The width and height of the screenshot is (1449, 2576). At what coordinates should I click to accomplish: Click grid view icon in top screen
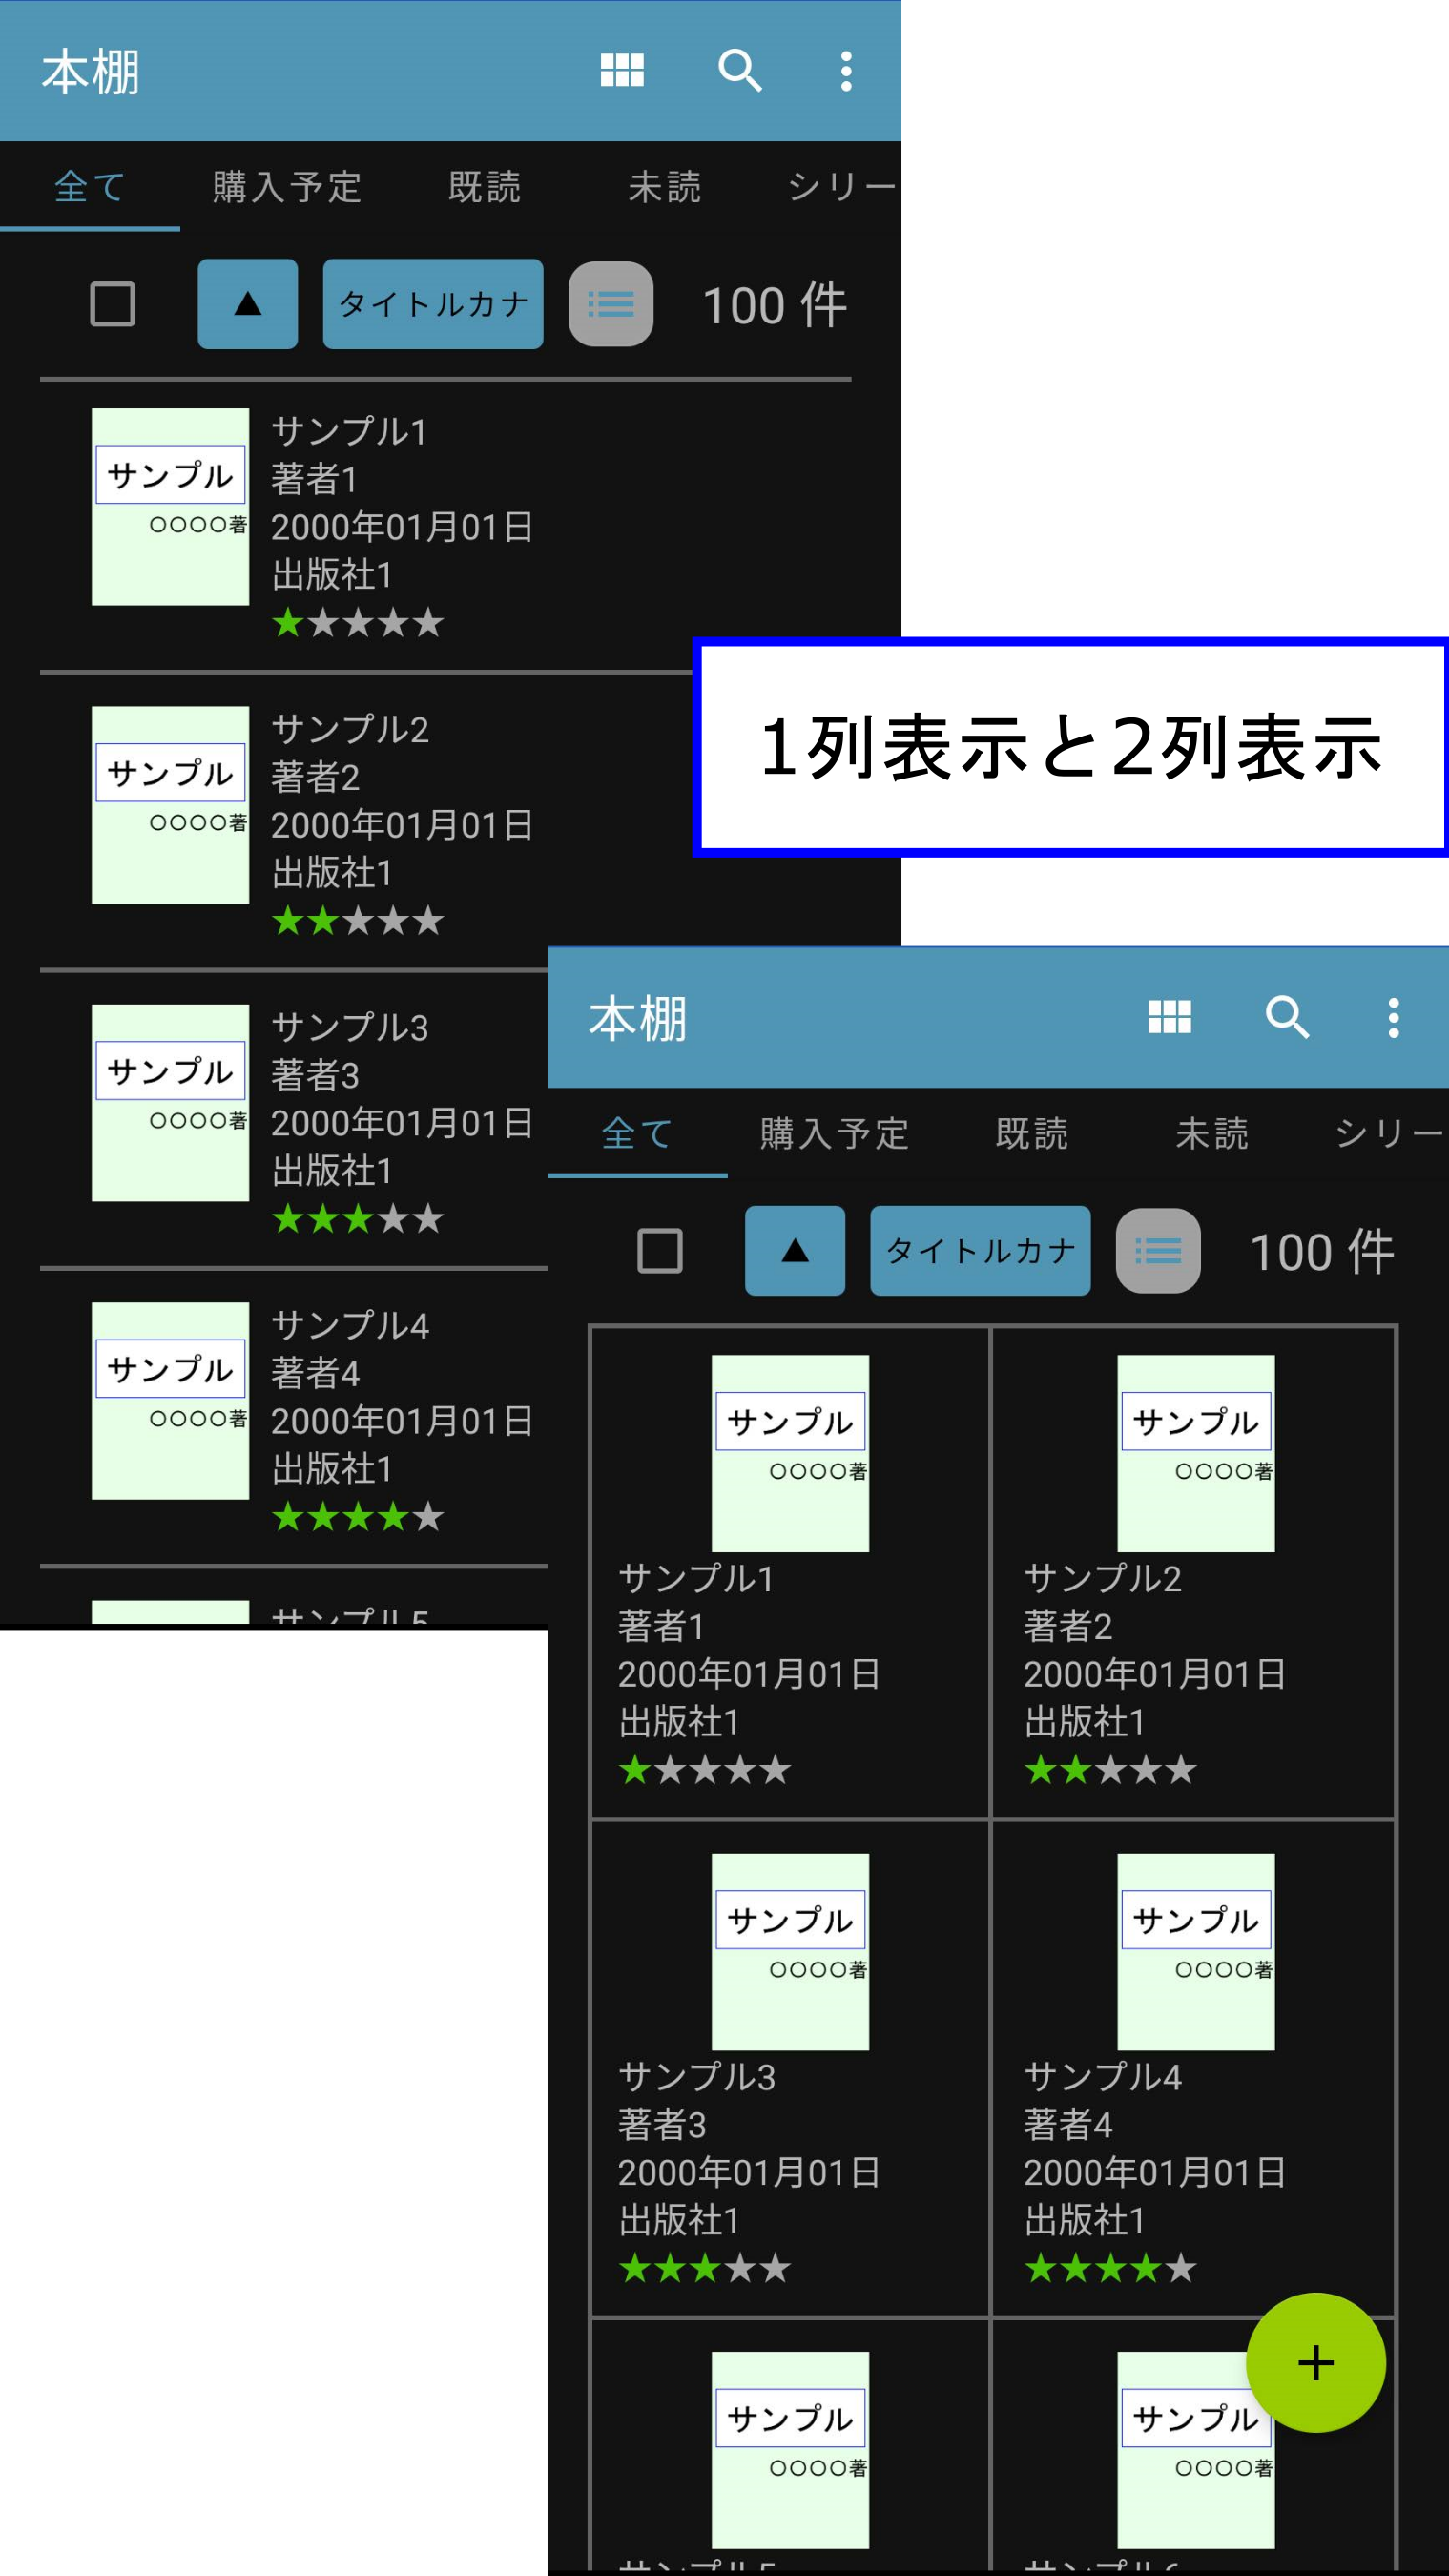pyautogui.click(x=621, y=71)
